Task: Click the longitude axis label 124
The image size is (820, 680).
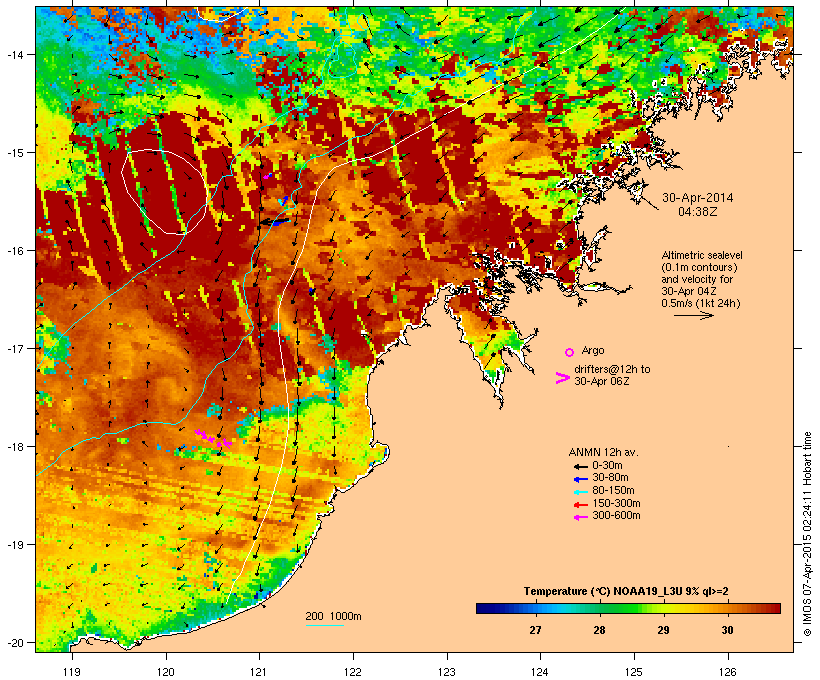Action: coord(540,672)
